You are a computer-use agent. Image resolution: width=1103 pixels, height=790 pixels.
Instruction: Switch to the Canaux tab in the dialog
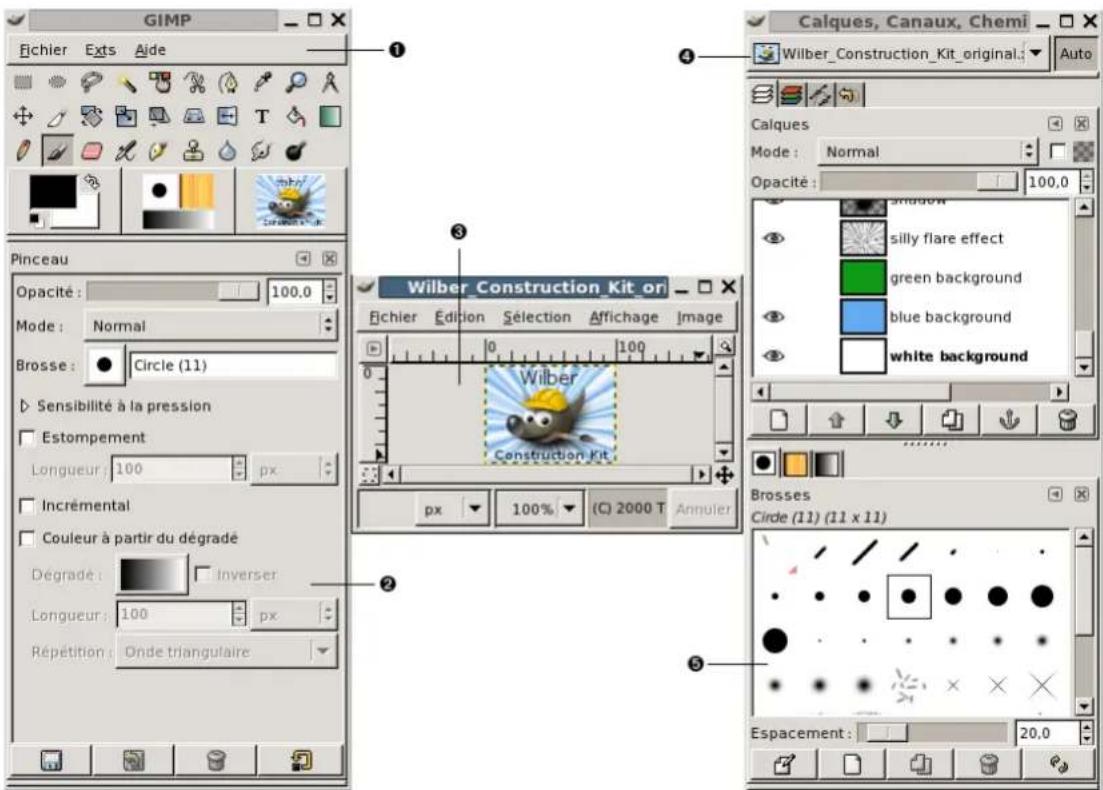tap(791, 94)
